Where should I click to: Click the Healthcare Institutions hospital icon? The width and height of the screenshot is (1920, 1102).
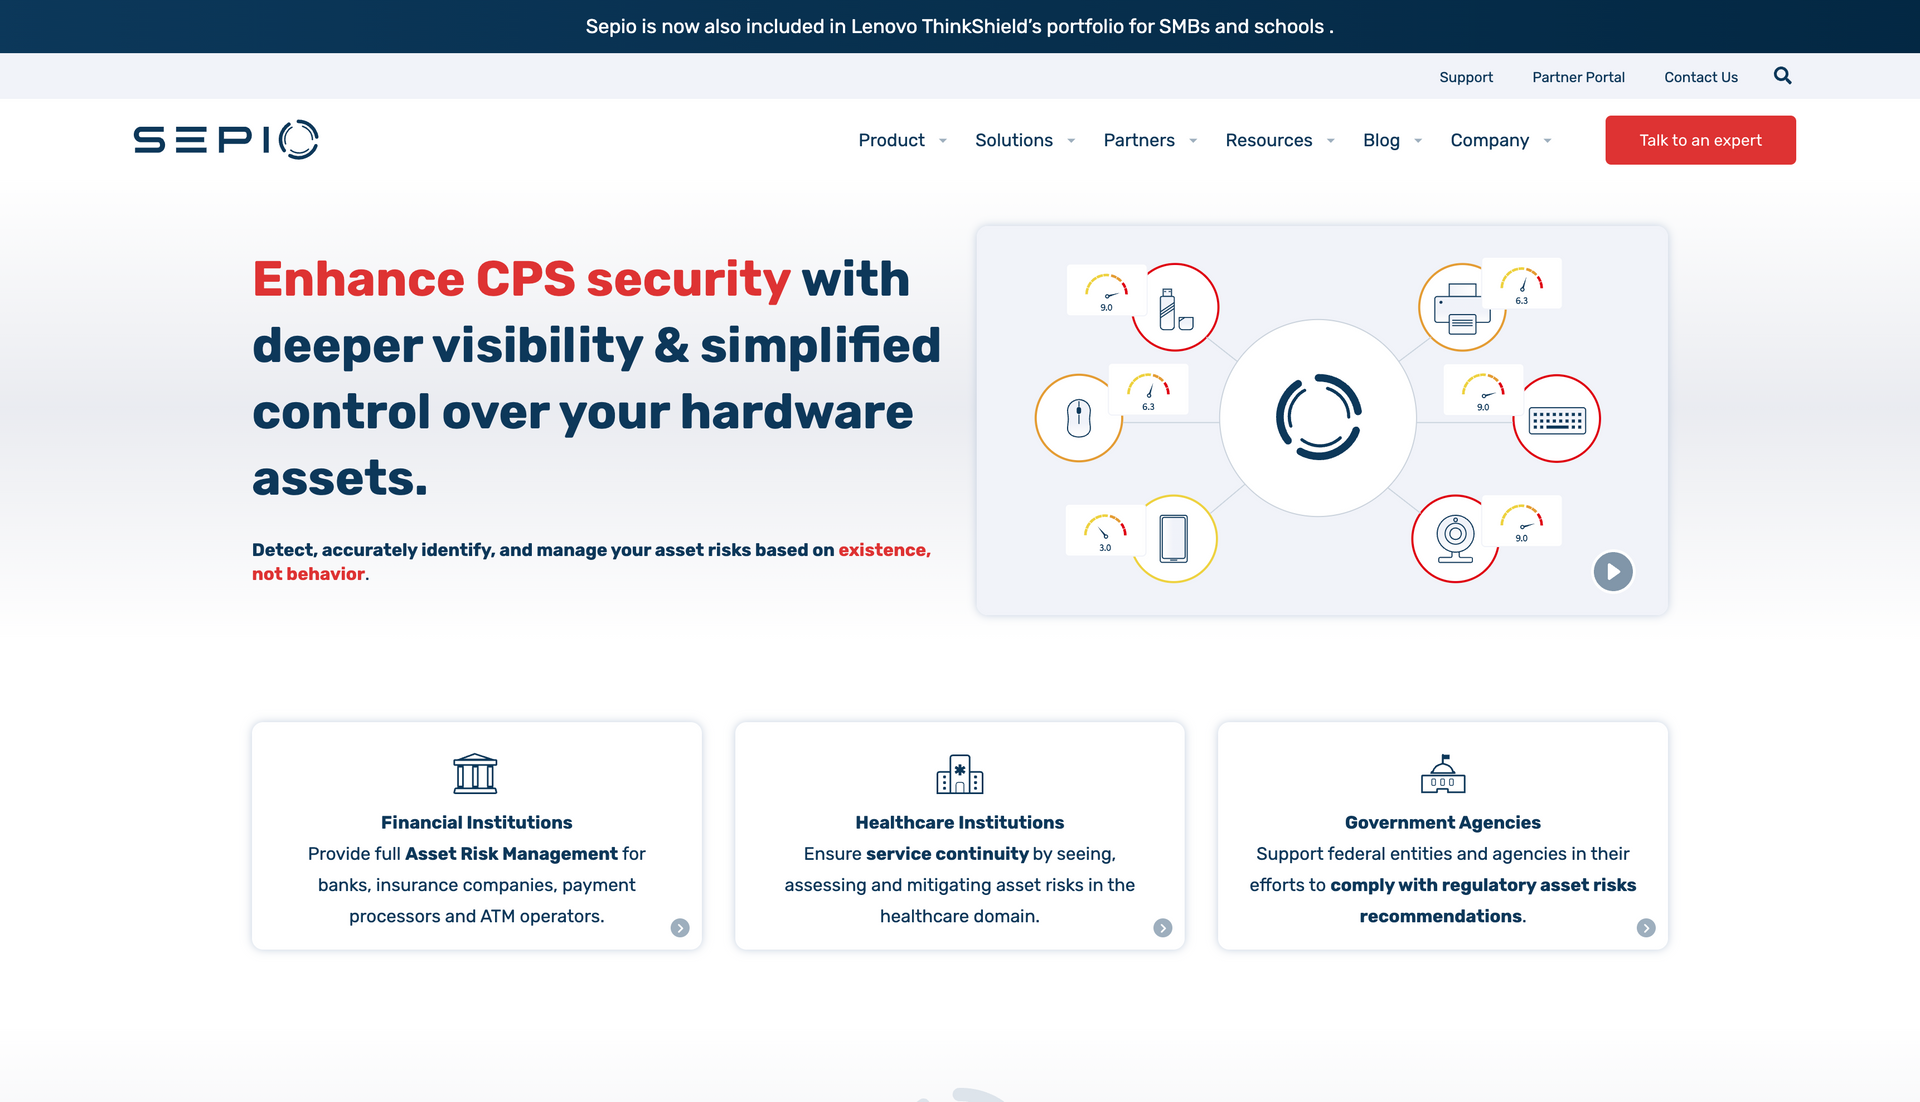(x=959, y=773)
